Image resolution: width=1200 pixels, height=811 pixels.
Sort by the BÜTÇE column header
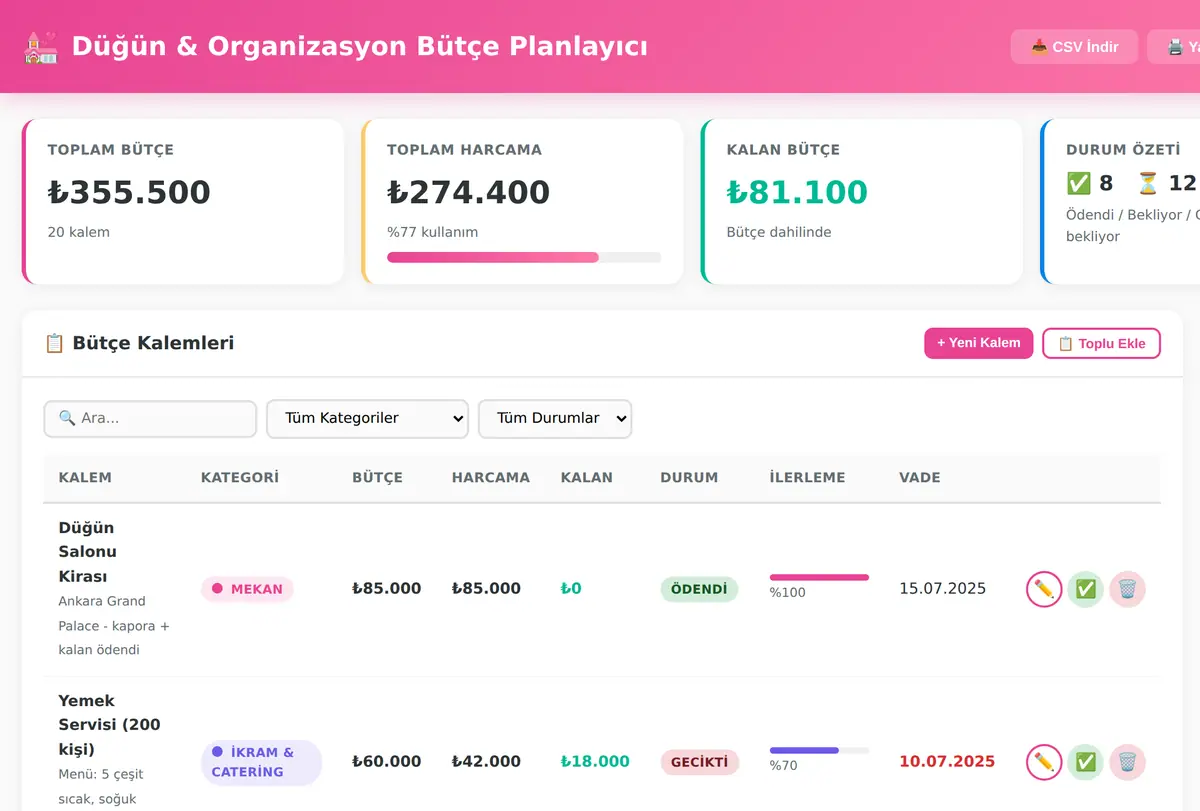(377, 478)
